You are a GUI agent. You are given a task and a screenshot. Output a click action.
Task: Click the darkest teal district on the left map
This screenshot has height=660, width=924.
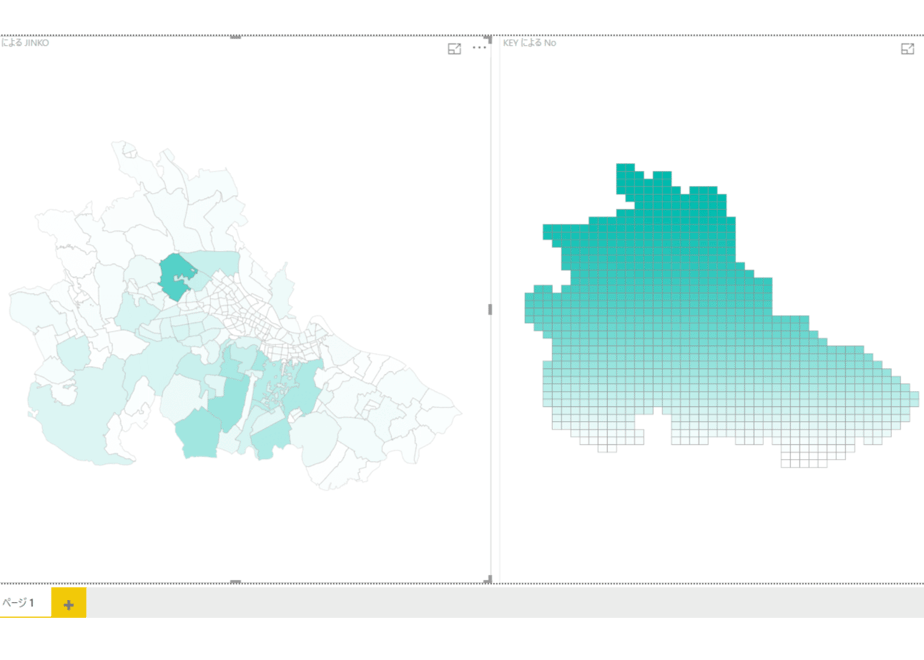pyautogui.click(x=177, y=277)
